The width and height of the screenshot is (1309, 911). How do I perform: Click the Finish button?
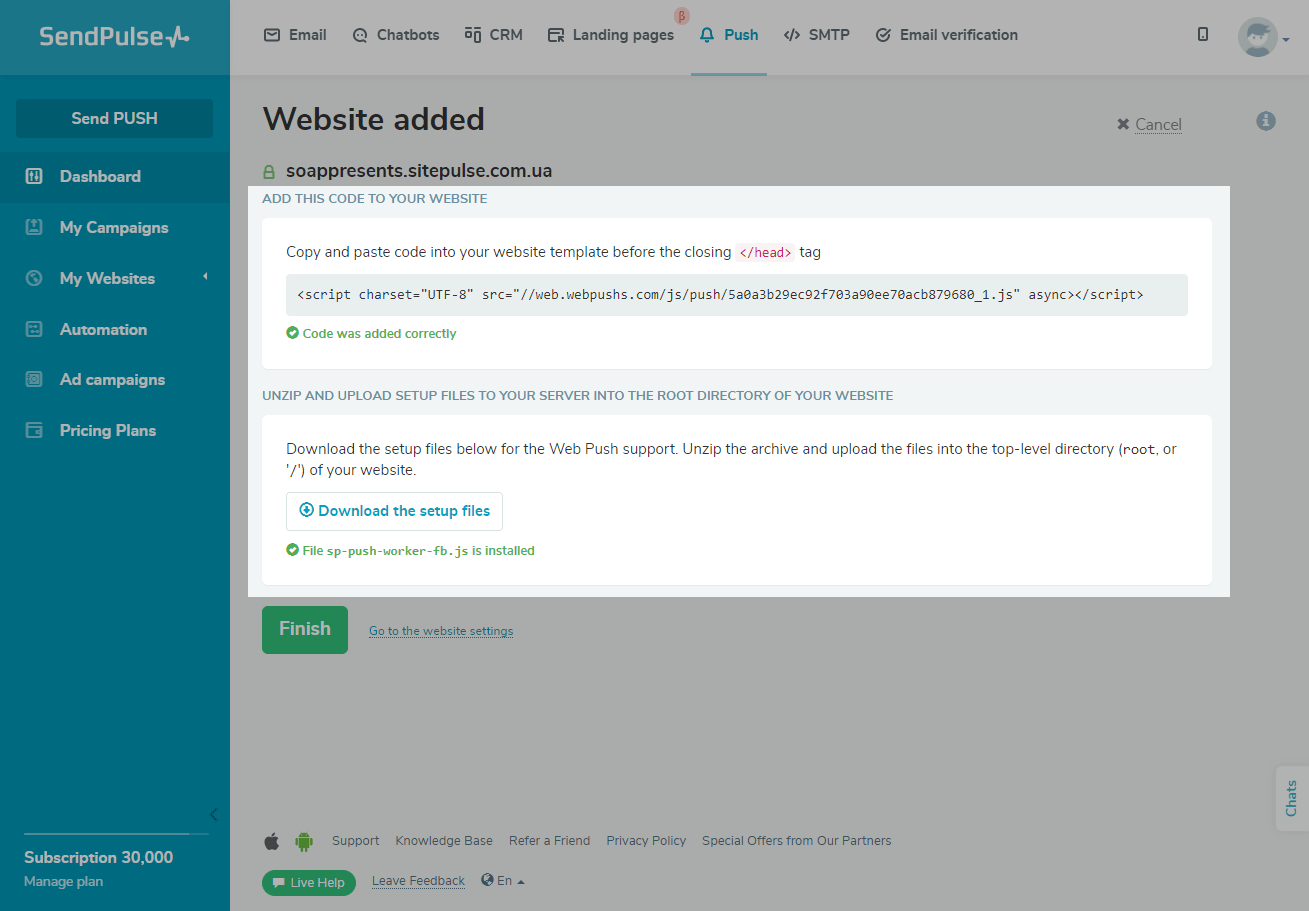pos(305,630)
